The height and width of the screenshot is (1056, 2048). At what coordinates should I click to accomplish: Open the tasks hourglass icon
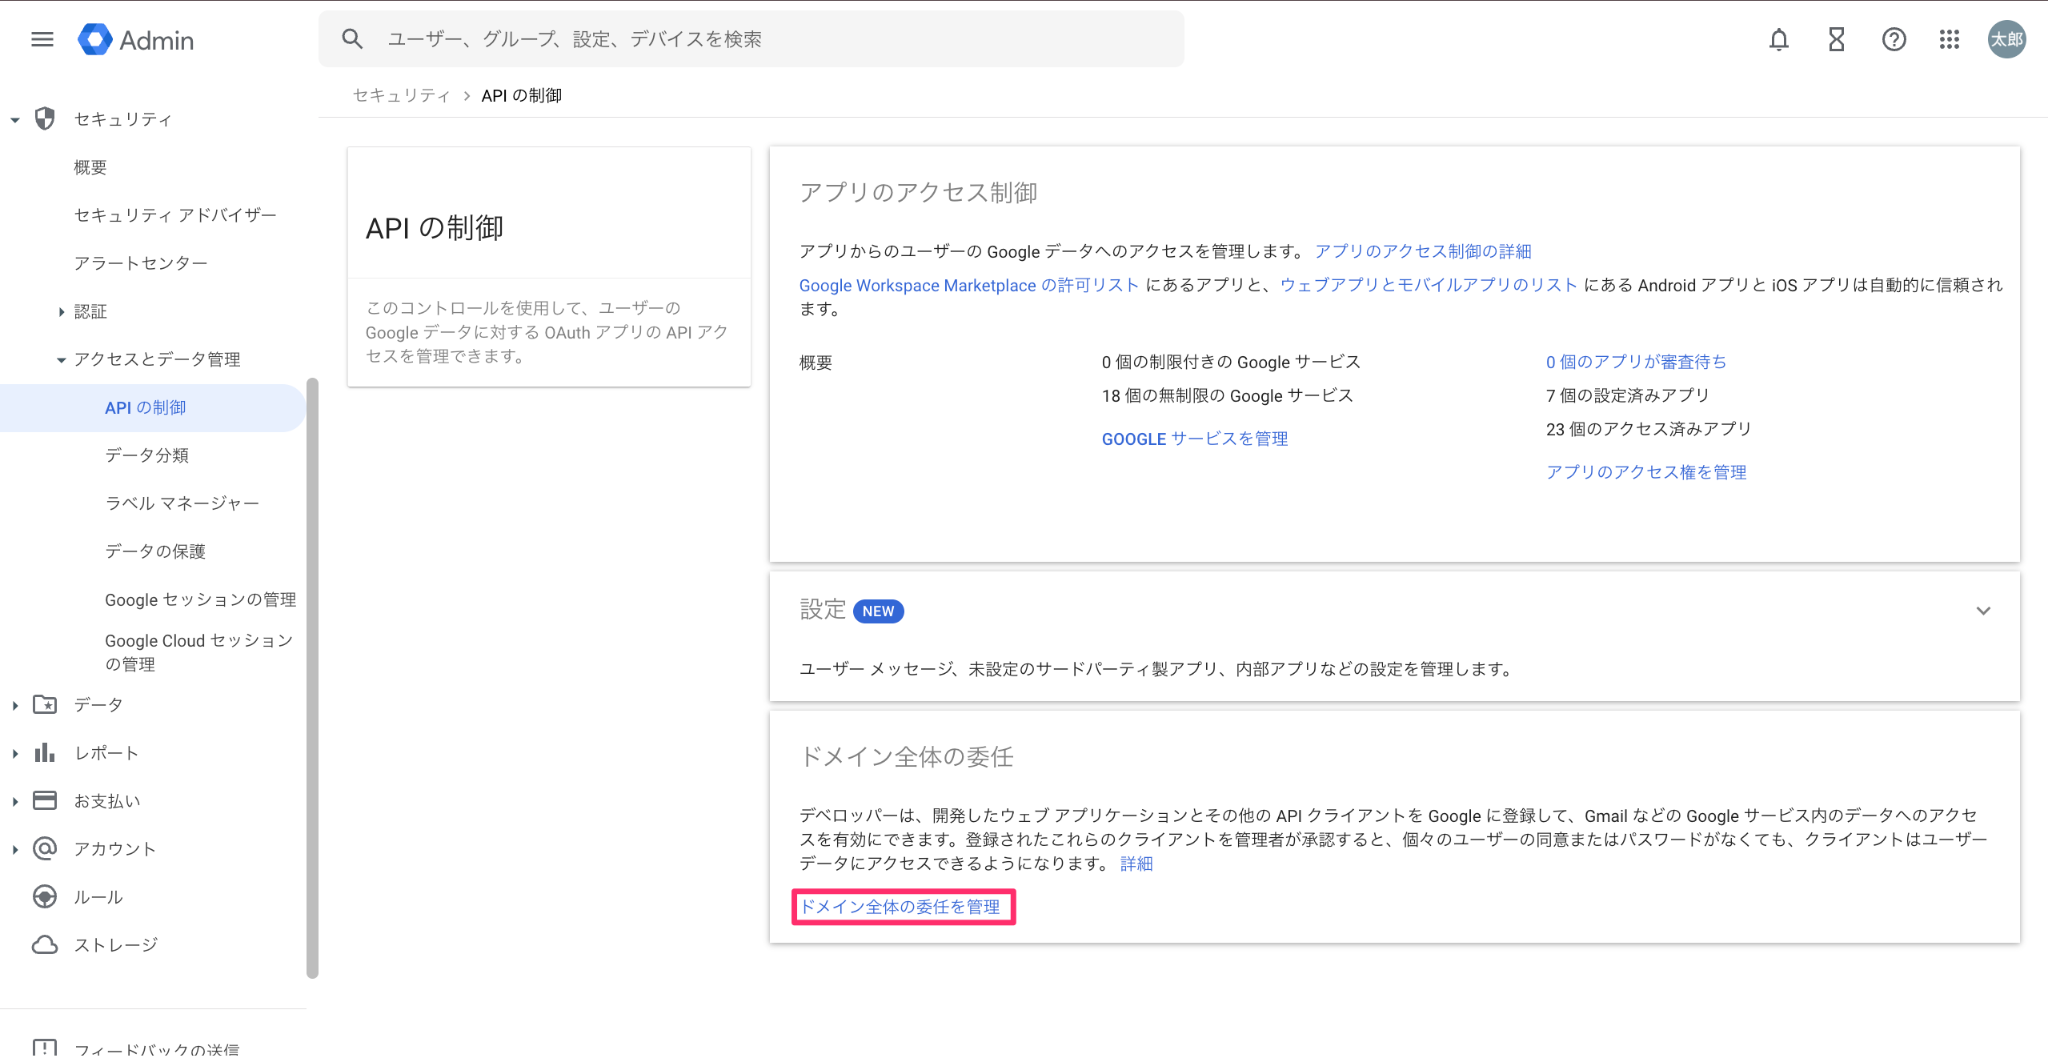coord(1836,40)
